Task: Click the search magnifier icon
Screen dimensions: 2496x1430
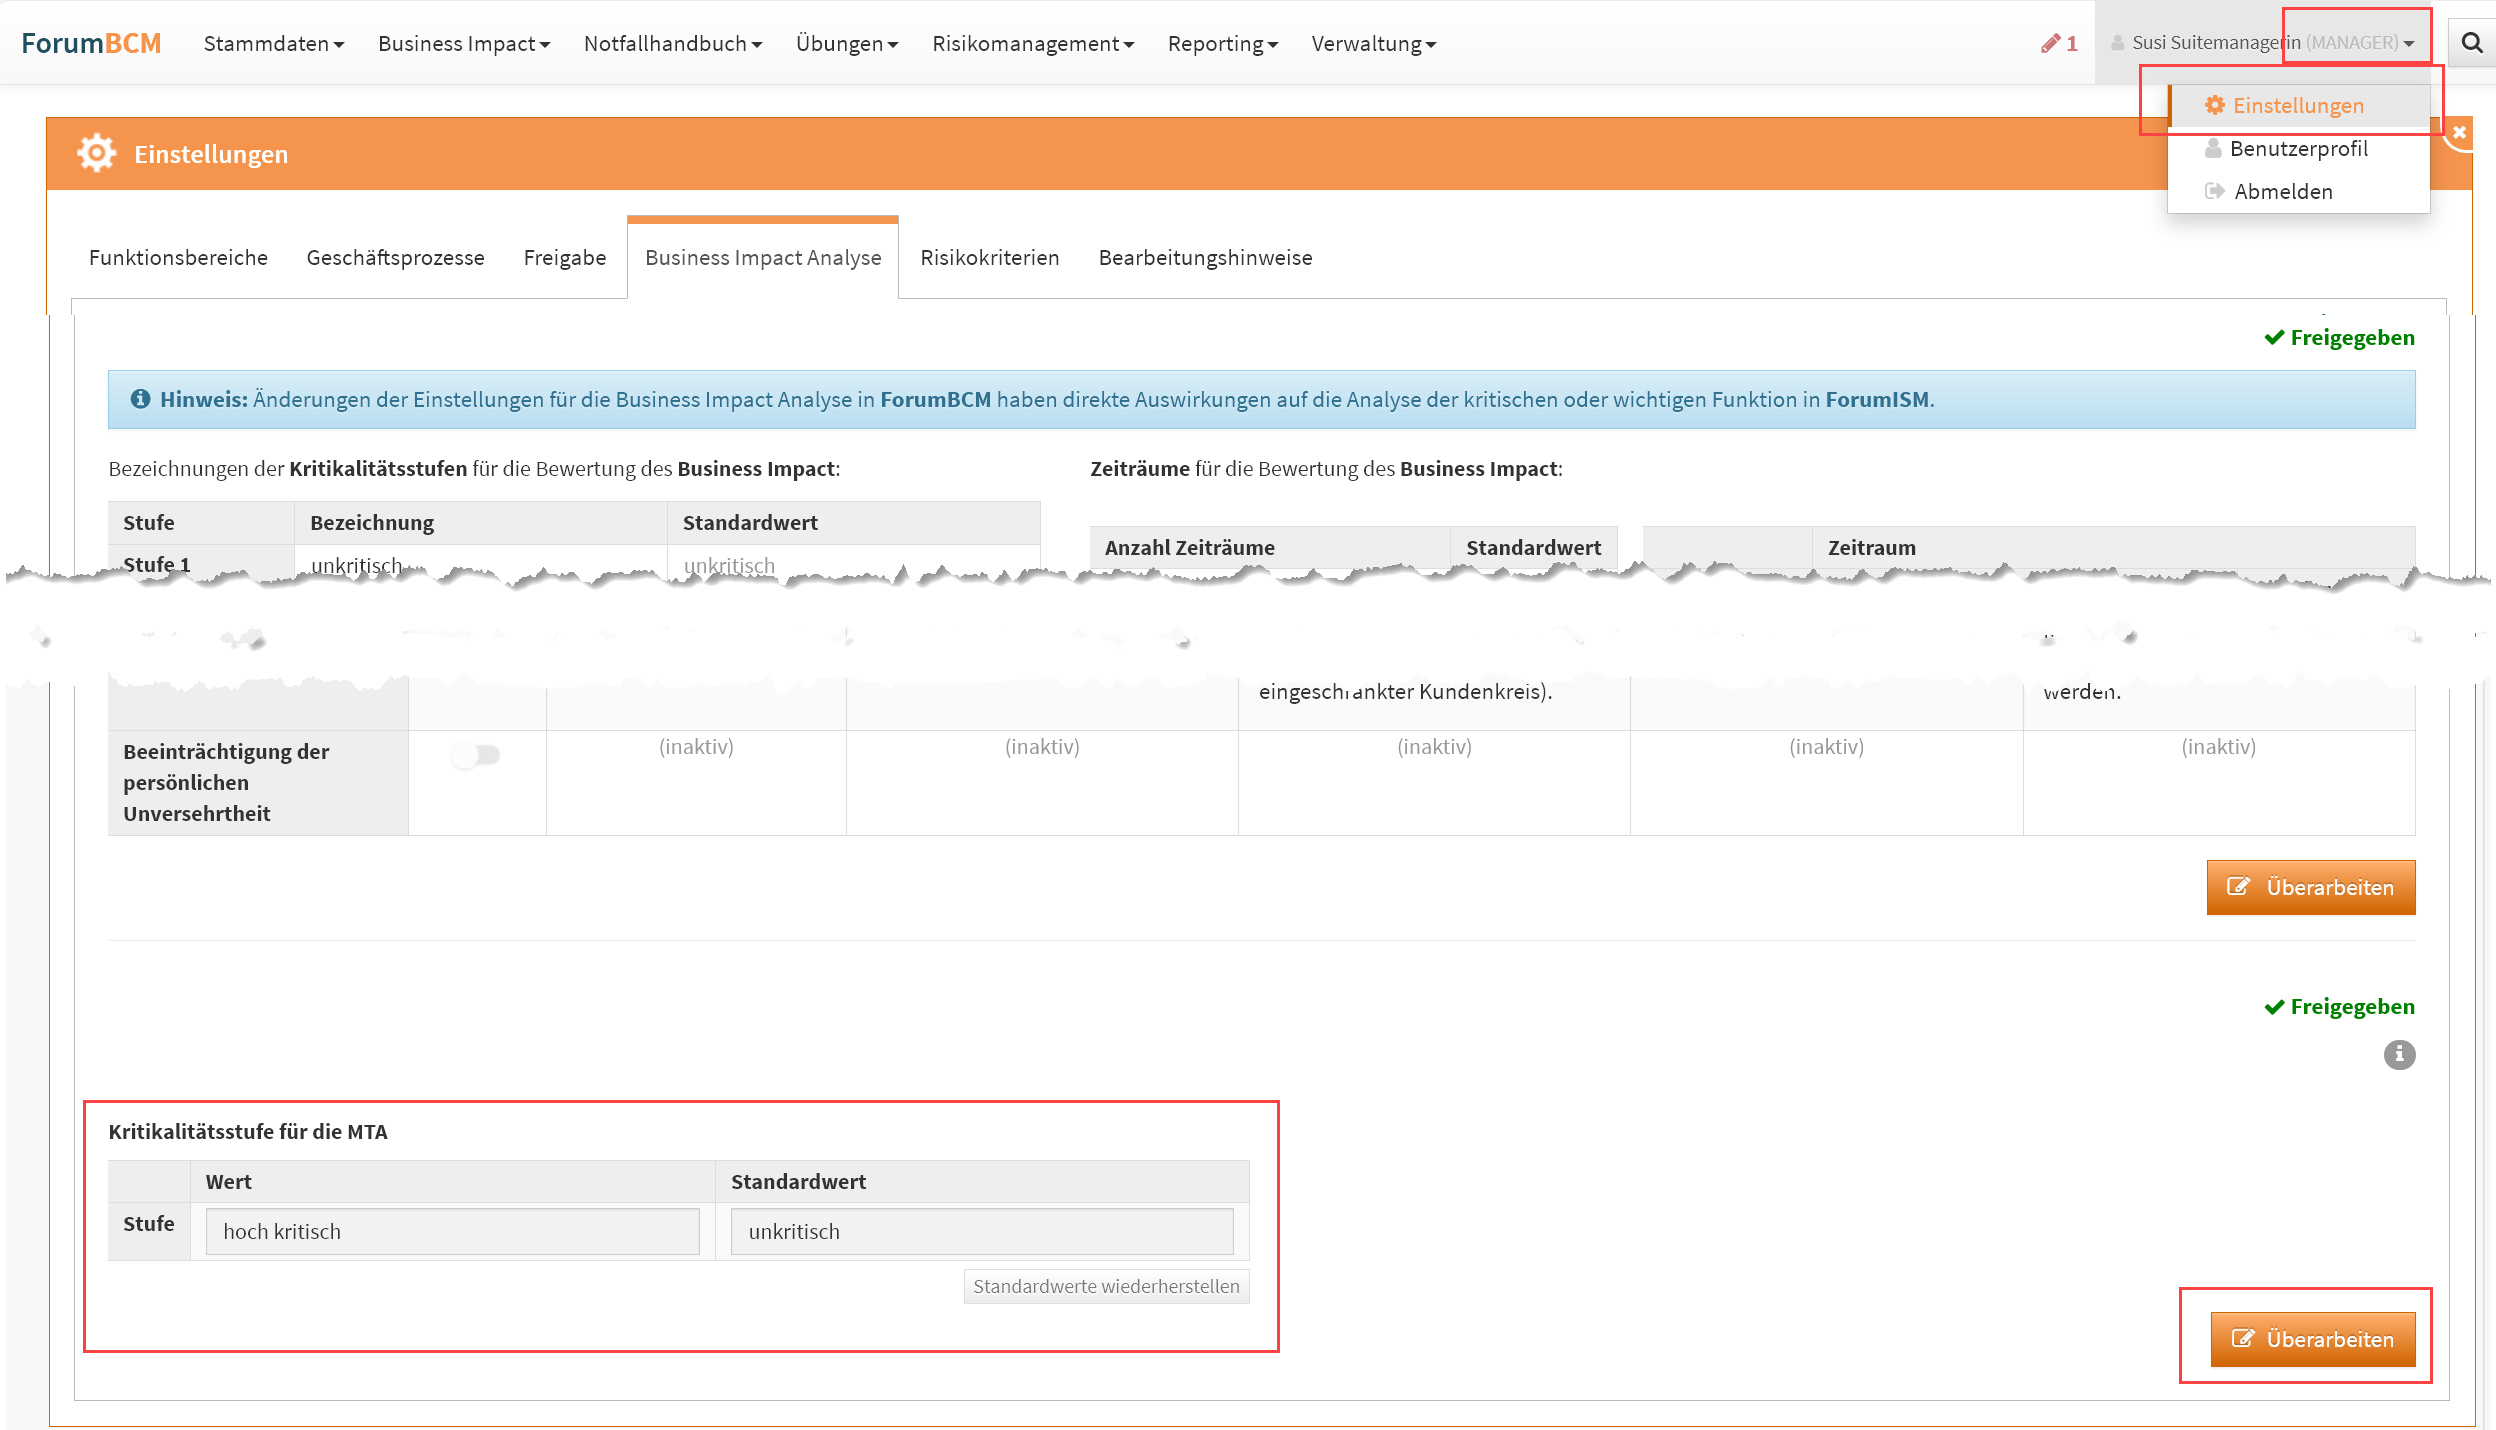Action: point(2471,43)
